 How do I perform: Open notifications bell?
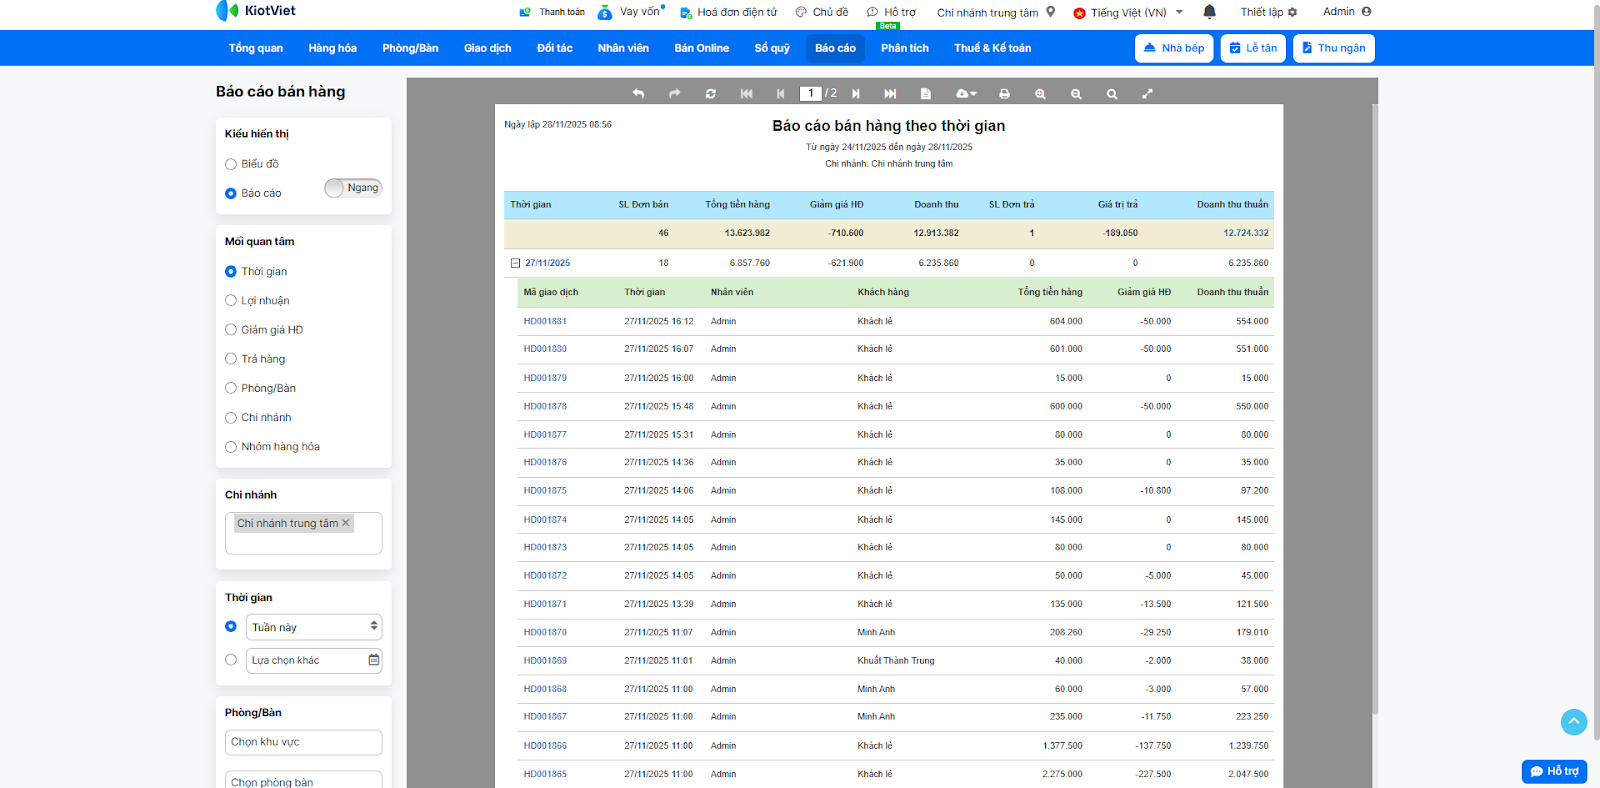point(1209,12)
